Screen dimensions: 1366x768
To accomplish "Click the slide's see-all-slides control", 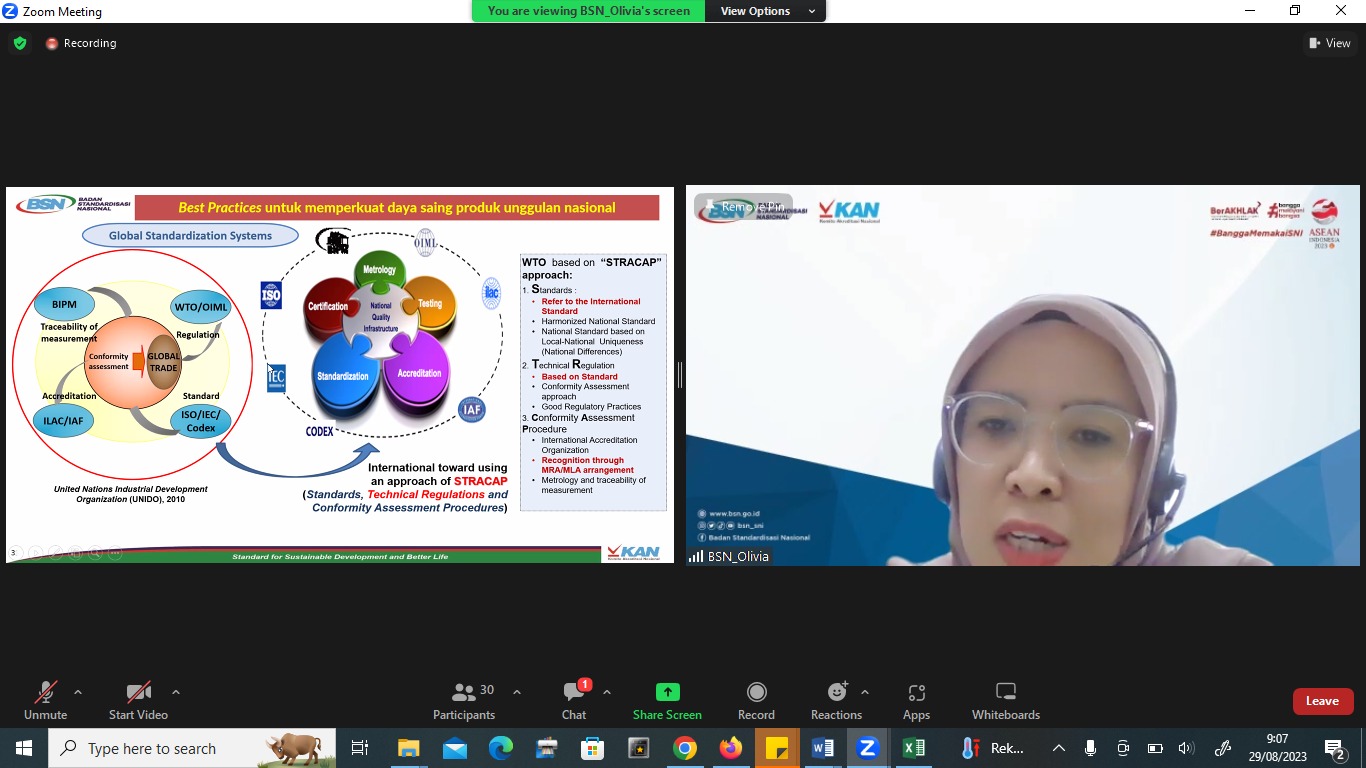I will tap(75, 552).
